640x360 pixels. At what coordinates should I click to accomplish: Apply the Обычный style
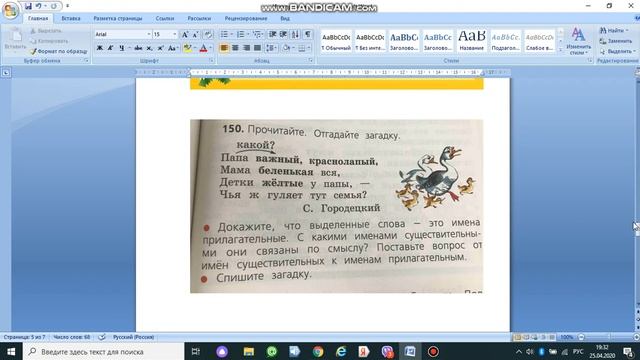(336, 41)
